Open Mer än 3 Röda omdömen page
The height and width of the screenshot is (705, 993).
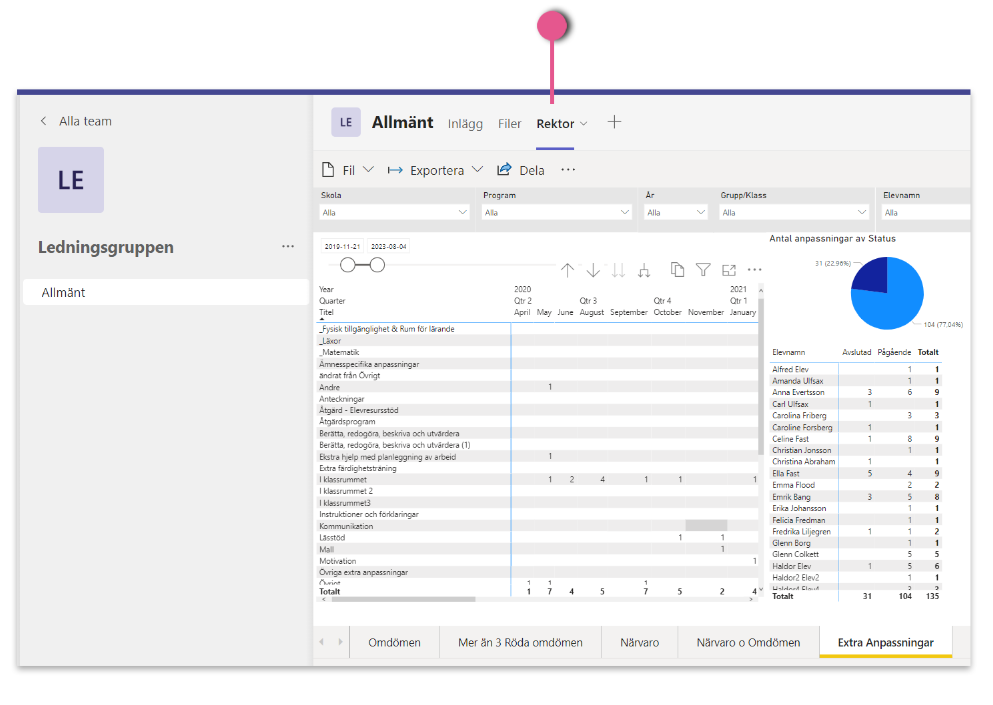click(520, 642)
